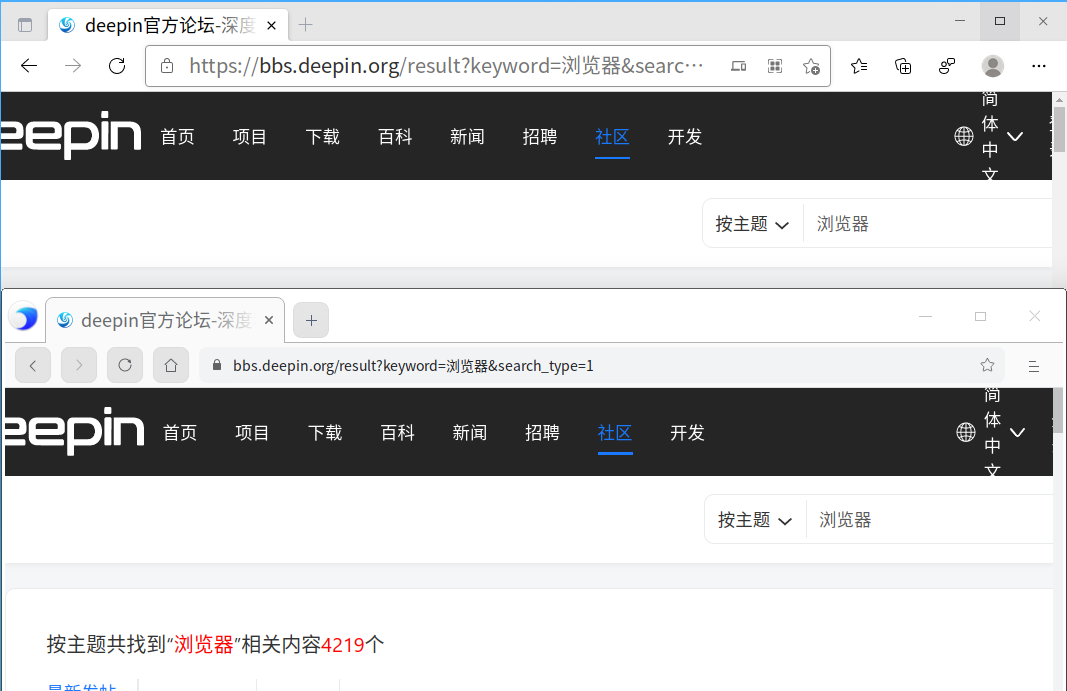Click deepin logo in Edge page

[71, 134]
